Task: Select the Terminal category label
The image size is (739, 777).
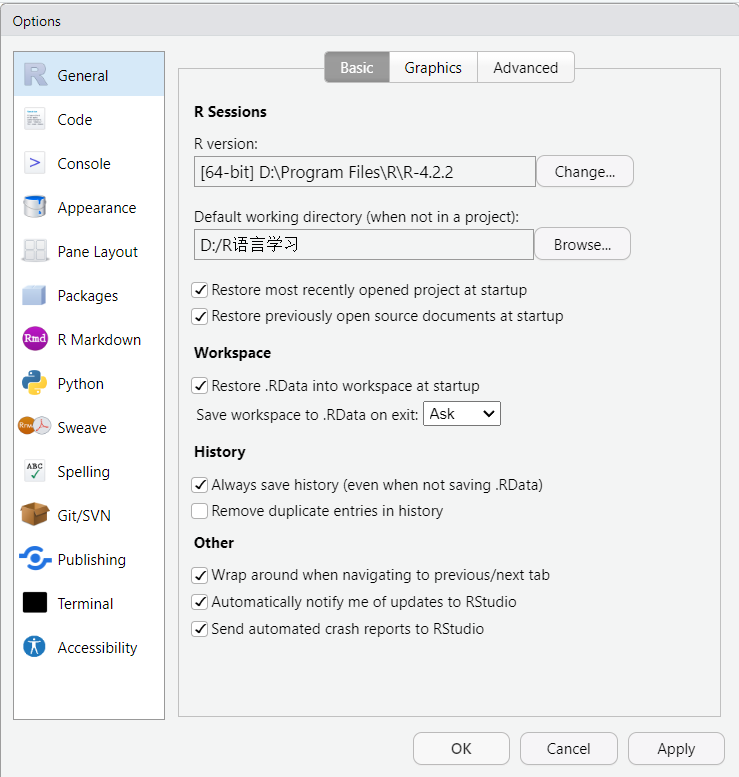Action: 85,604
